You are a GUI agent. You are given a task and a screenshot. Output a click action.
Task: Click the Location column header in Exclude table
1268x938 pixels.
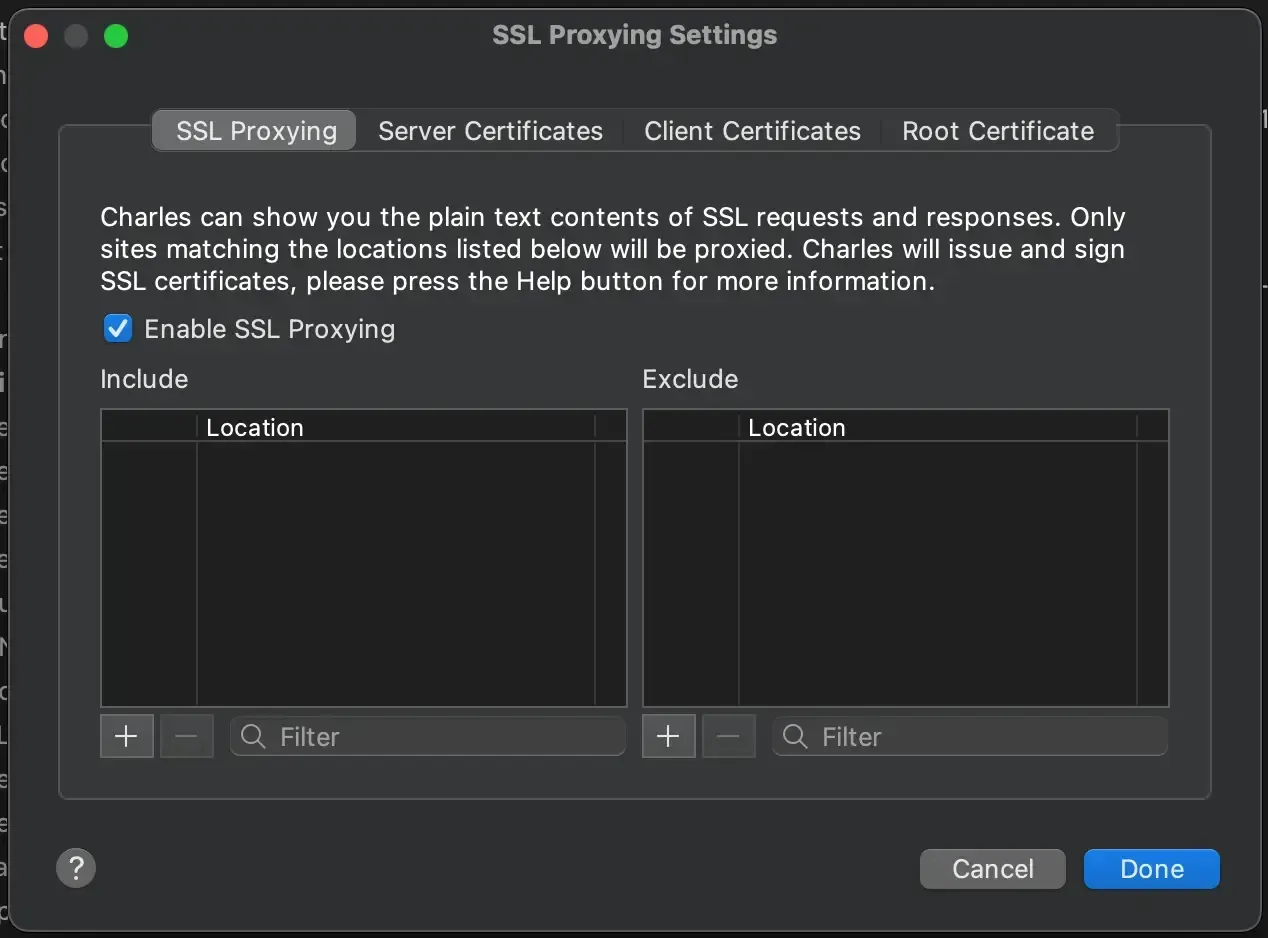click(797, 427)
